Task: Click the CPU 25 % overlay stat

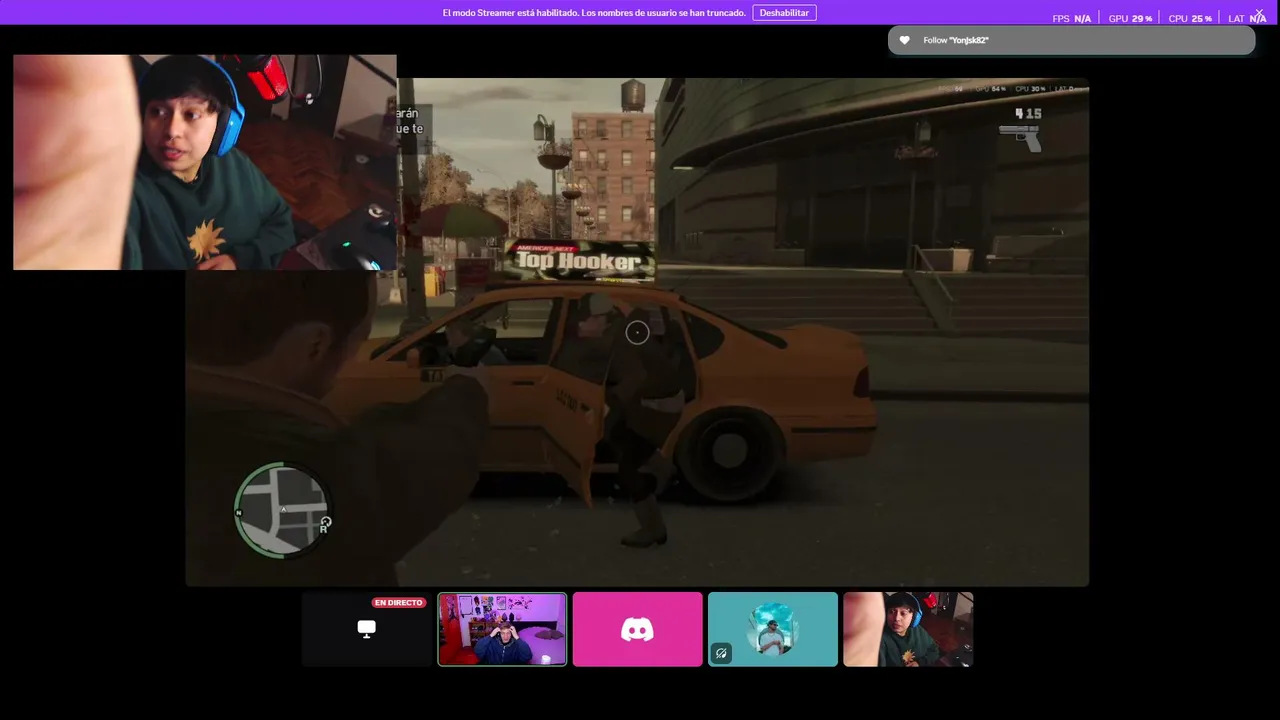Action: click(1190, 19)
